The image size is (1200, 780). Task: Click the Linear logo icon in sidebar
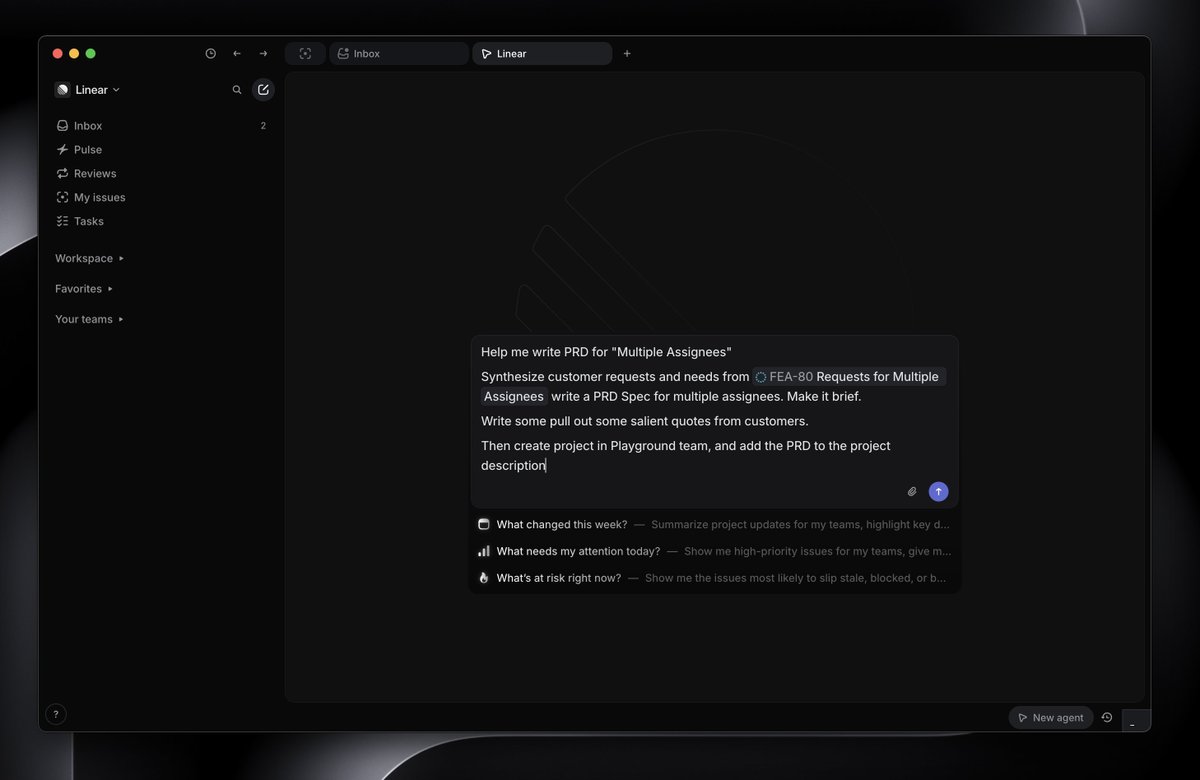(63, 90)
